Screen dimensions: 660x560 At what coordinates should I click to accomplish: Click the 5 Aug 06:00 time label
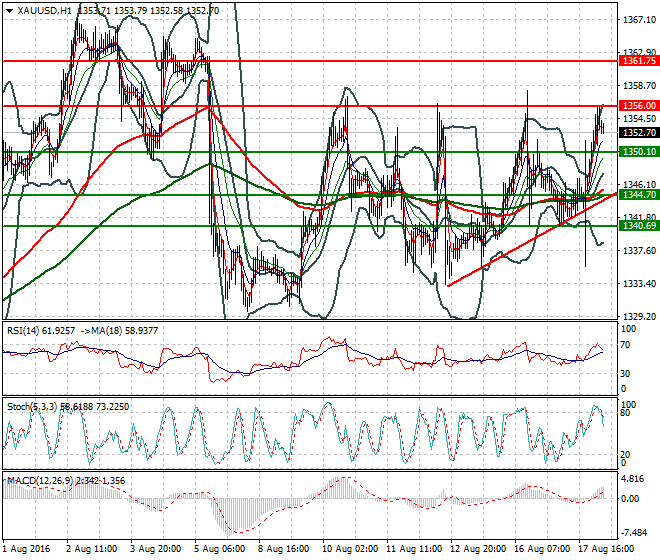point(219,549)
